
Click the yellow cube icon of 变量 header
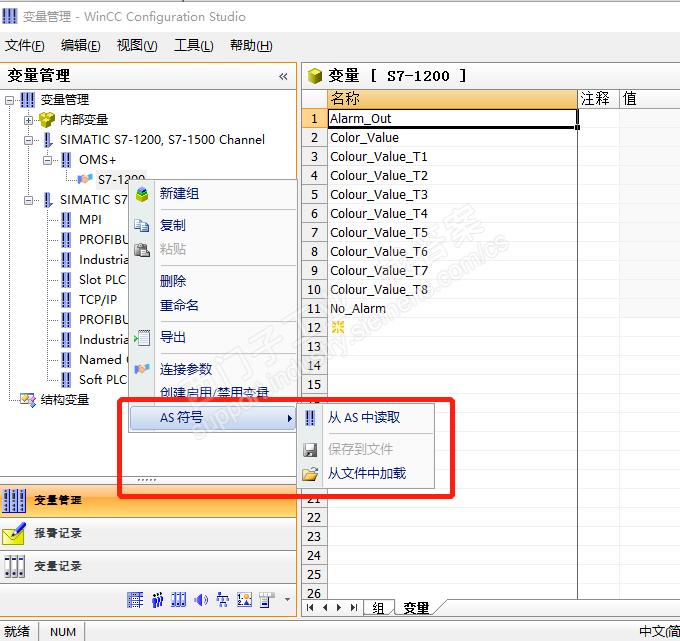(315, 76)
